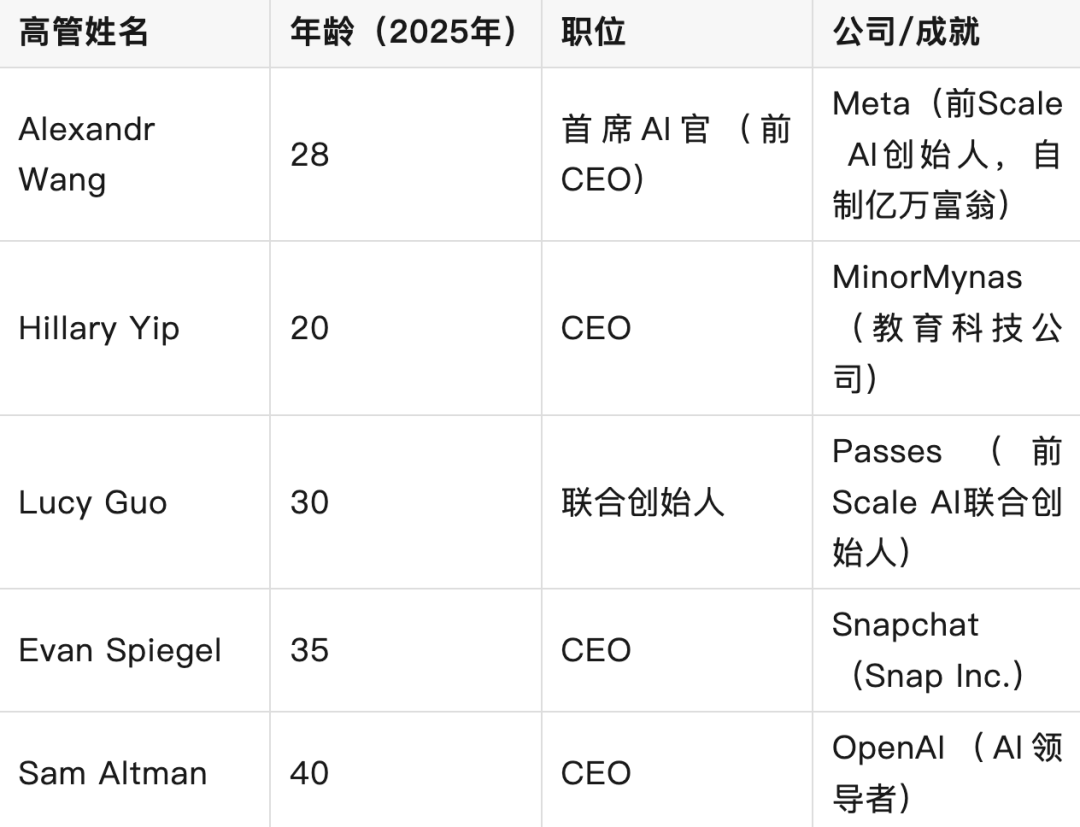The width and height of the screenshot is (1080, 827).
Task: Click the 公司/成就 column header
Action: tap(906, 32)
